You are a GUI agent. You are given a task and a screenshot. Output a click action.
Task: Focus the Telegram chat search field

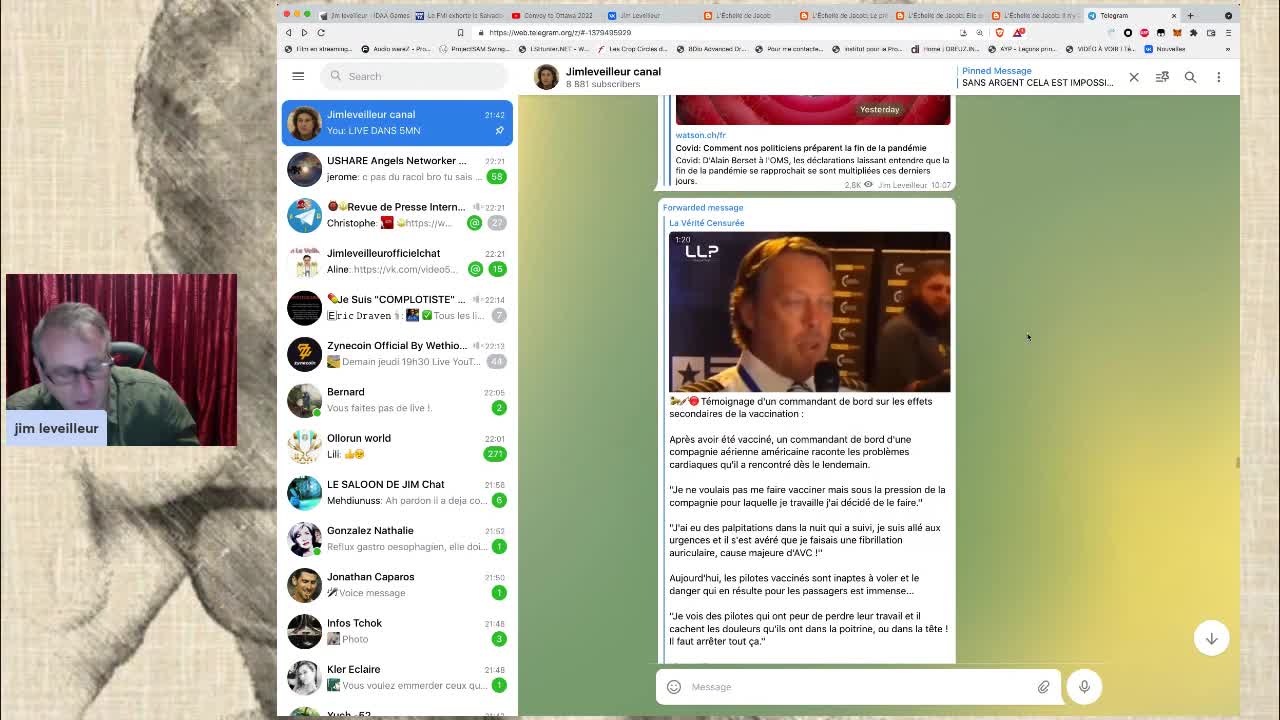[414, 76]
